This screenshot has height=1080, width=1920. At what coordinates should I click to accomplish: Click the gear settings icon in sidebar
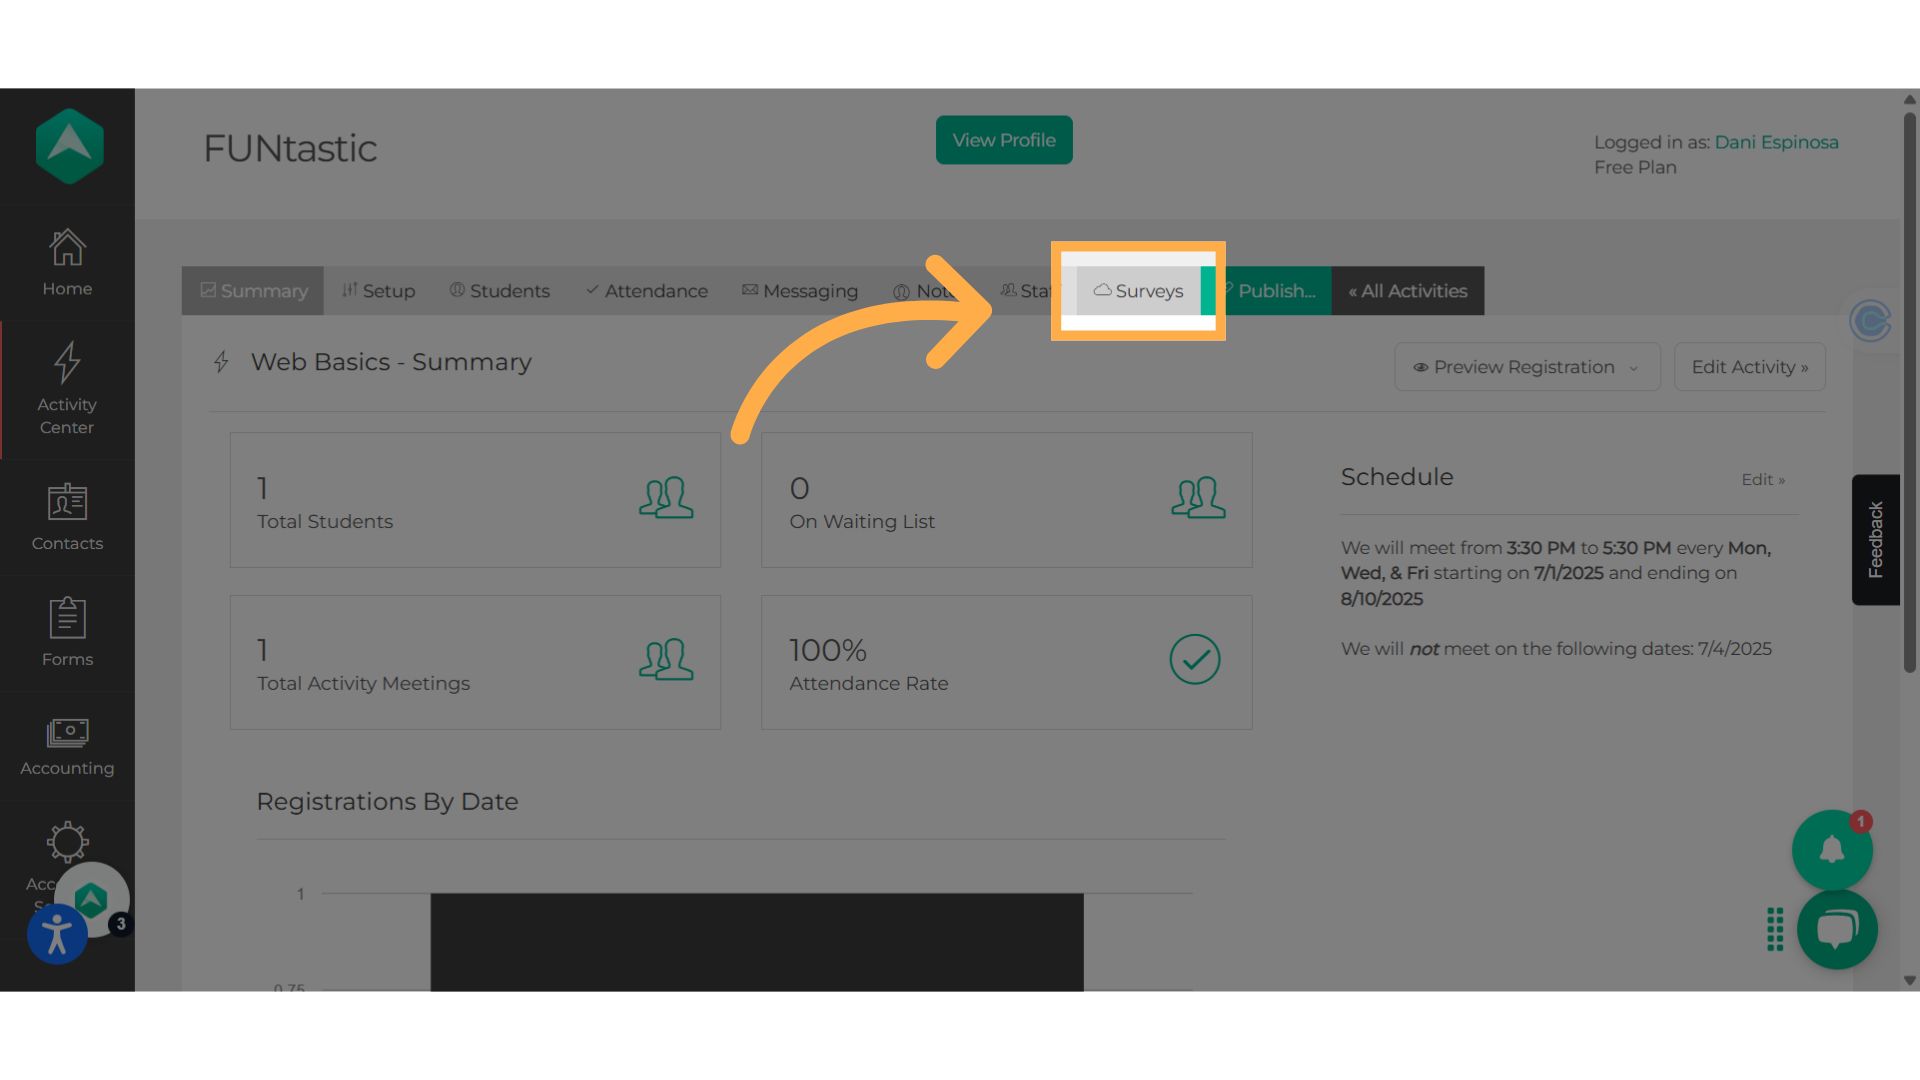coord(67,842)
